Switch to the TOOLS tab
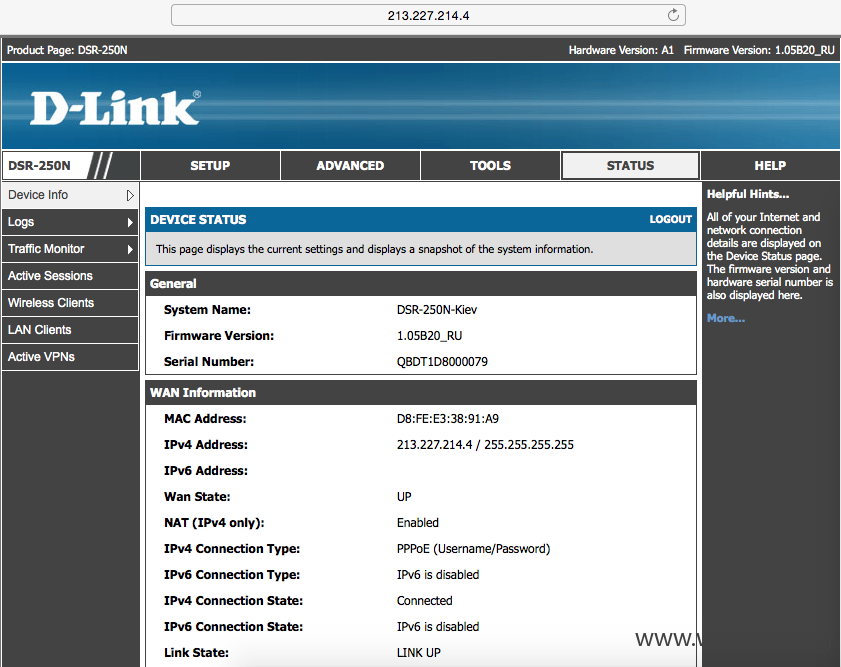This screenshot has height=667, width=841. (490, 166)
